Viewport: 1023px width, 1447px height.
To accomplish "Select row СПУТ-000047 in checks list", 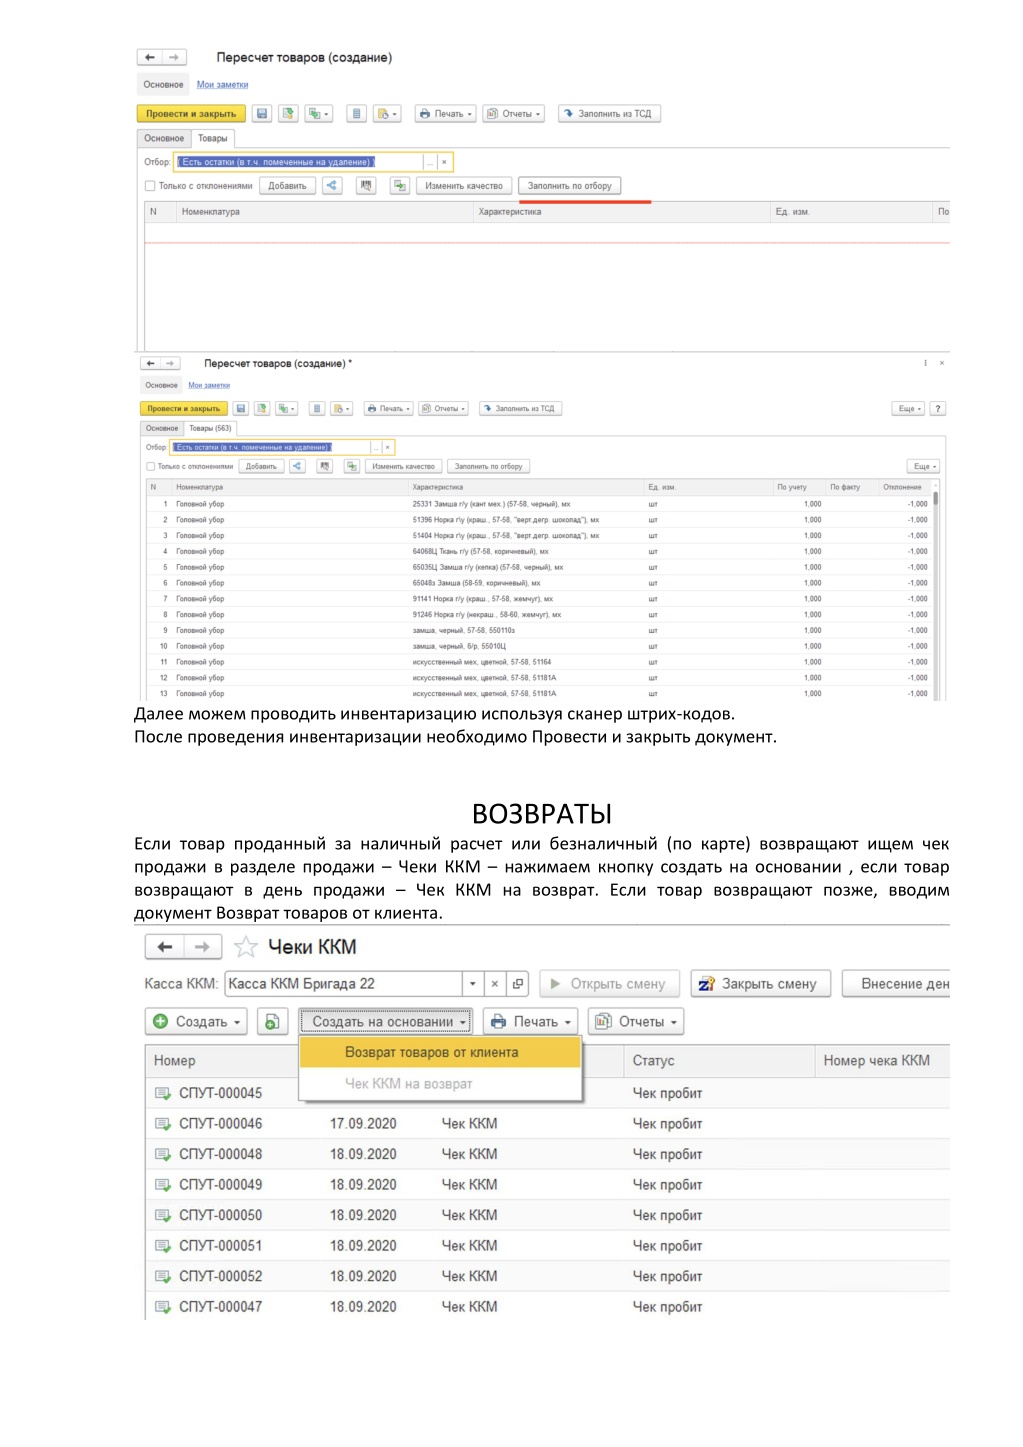I will click(x=547, y=1306).
